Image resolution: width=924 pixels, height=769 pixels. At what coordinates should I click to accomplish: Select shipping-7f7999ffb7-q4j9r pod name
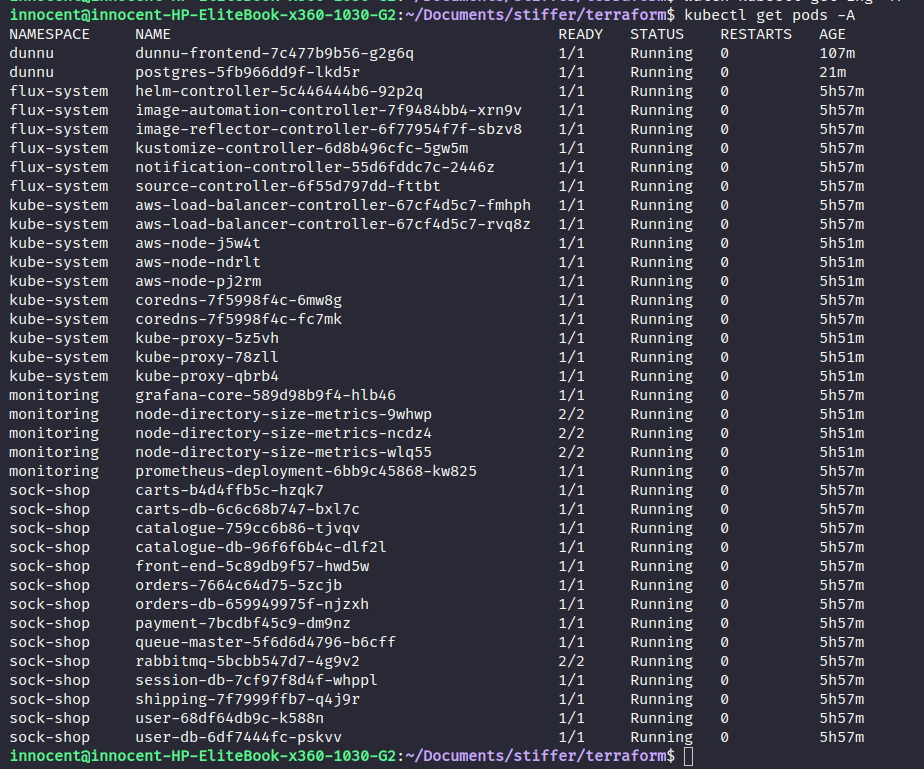[x=248, y=699]
